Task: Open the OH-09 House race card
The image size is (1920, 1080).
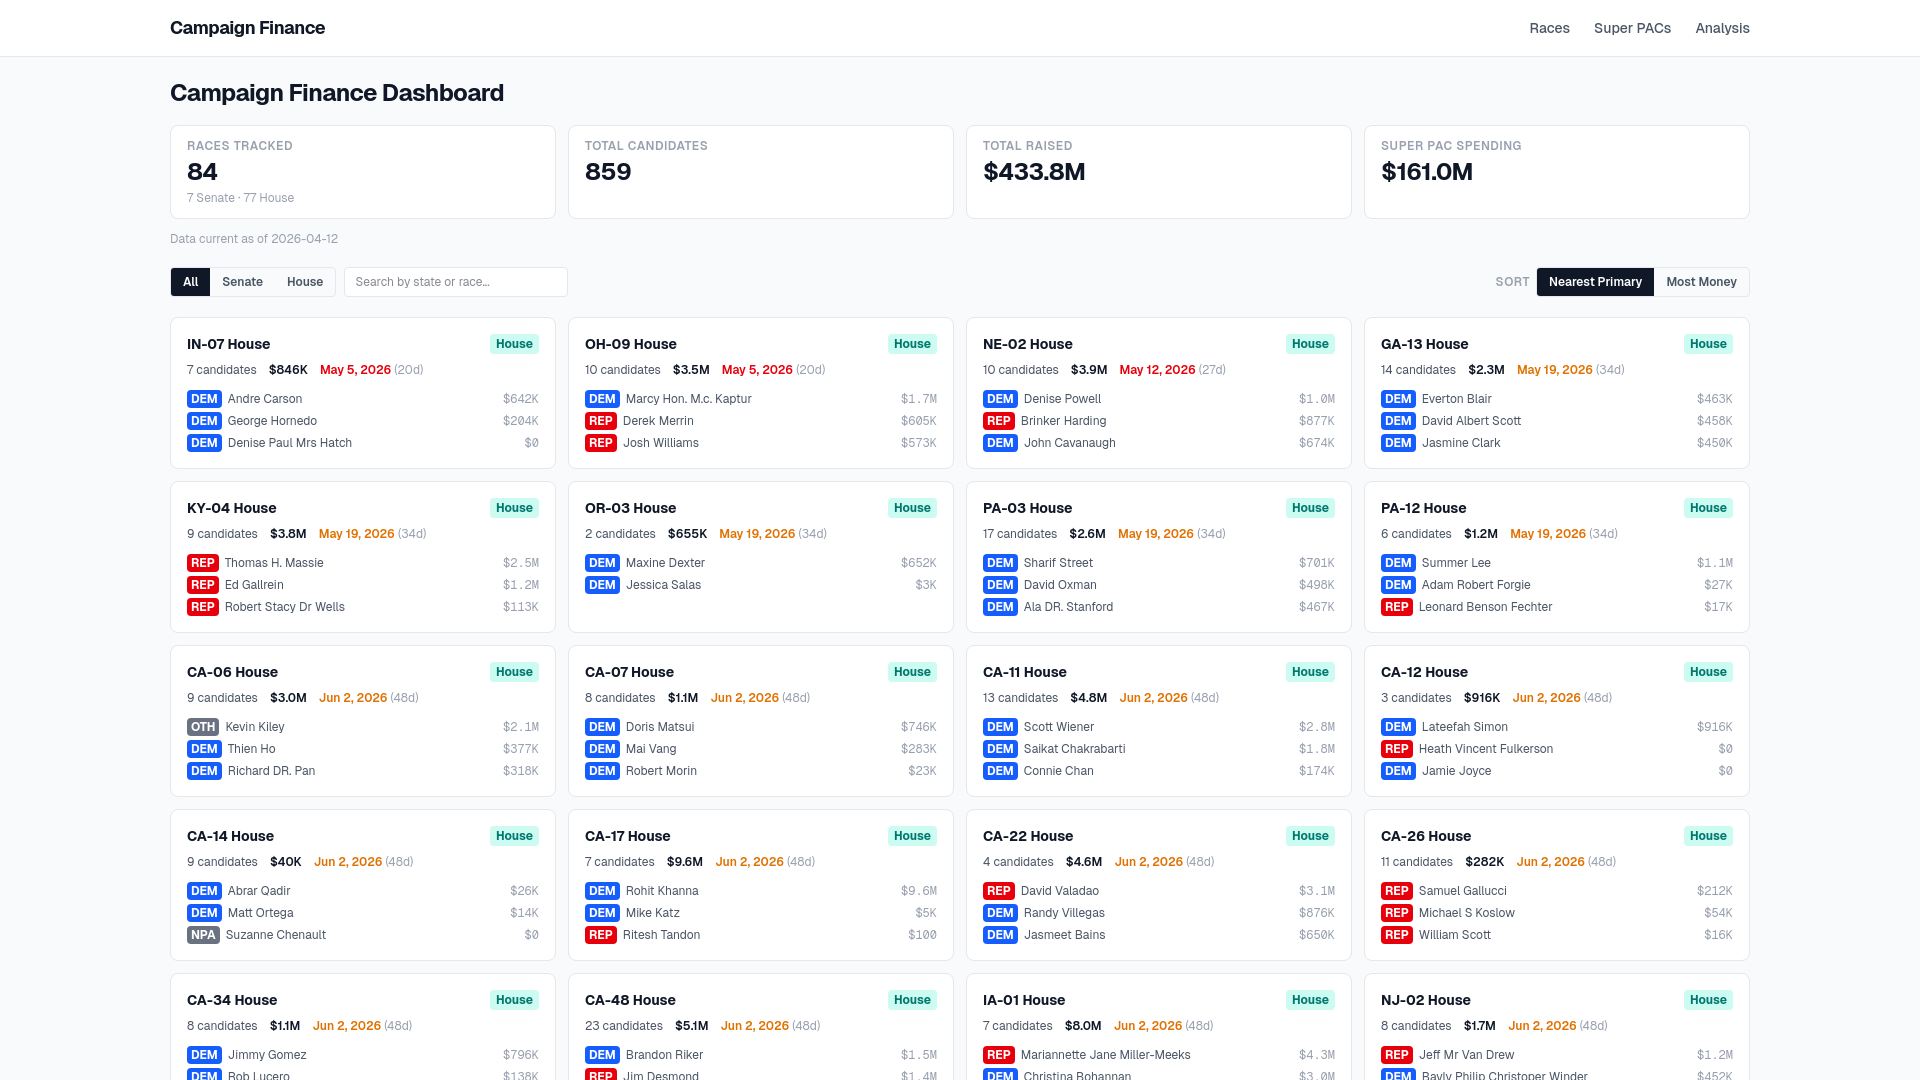Action: pos(761,393)
